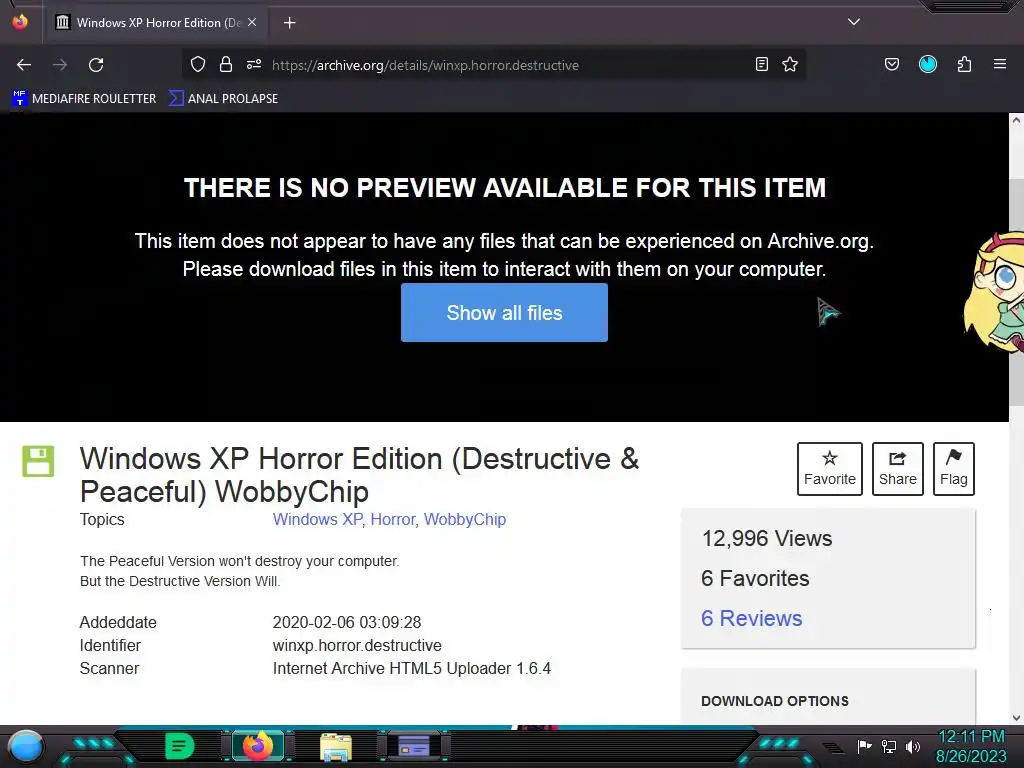Open tracking protection shield icon
Viewport: 1024px width, 768px height.
coord(198,64)
